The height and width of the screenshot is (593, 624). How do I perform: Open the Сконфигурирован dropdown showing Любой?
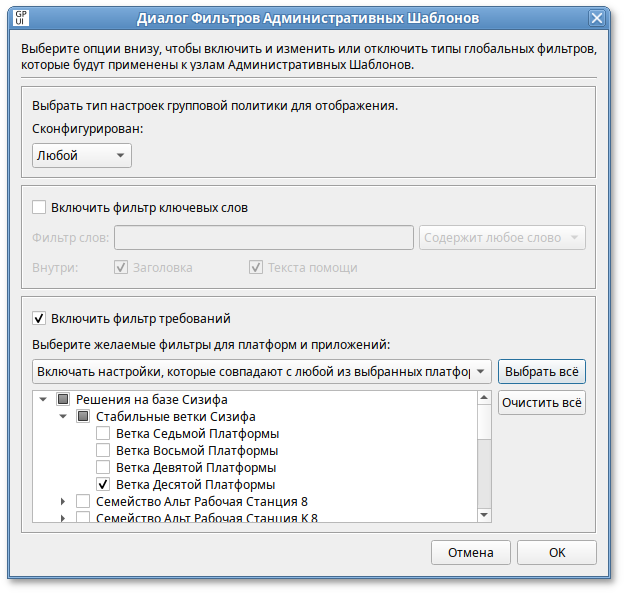[81, 155]
